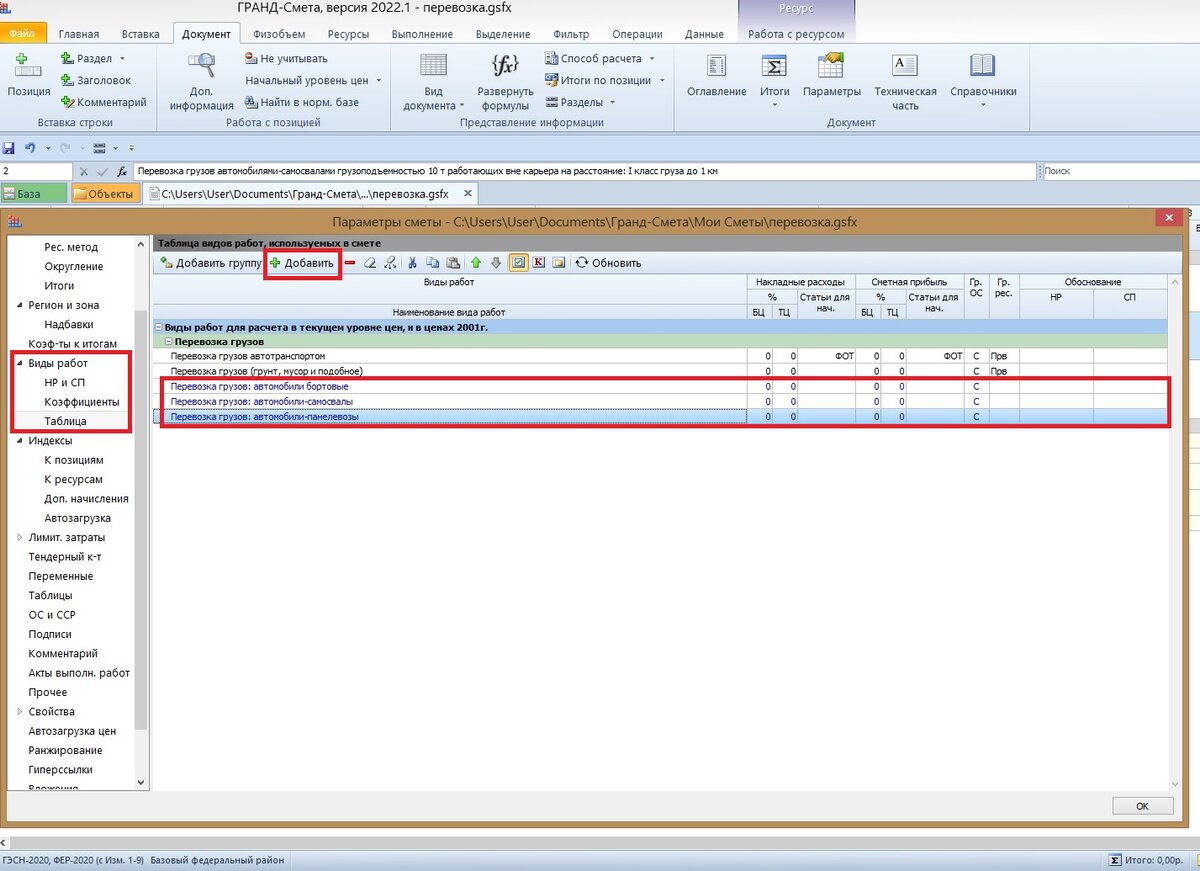
Task: Open Итоги по позиции dropdown
Action: [605, 80]
